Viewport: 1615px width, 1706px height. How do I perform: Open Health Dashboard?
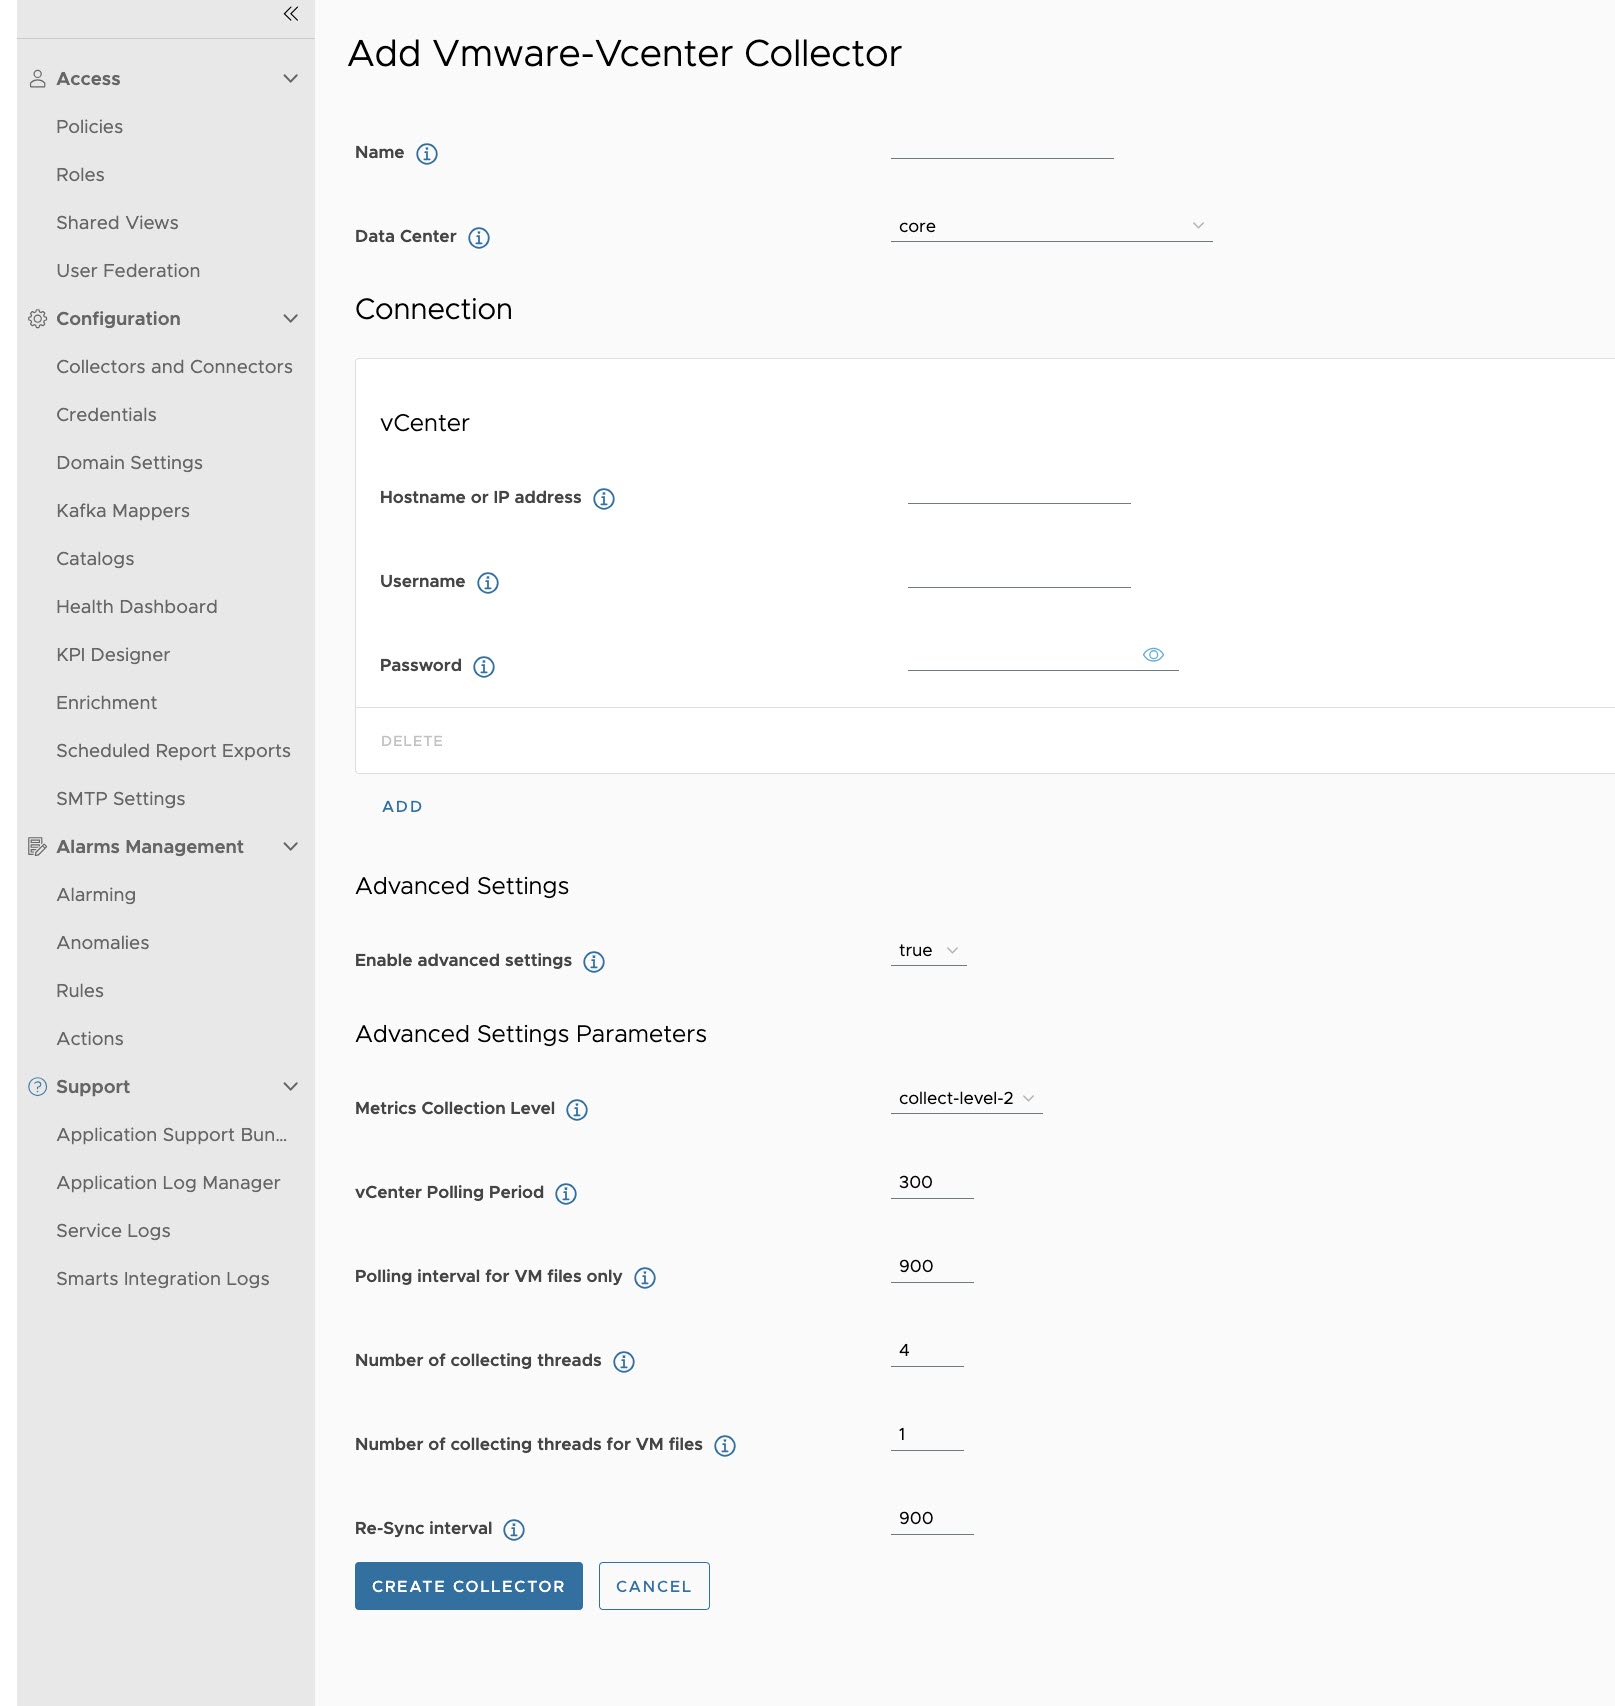click(137, 607)
